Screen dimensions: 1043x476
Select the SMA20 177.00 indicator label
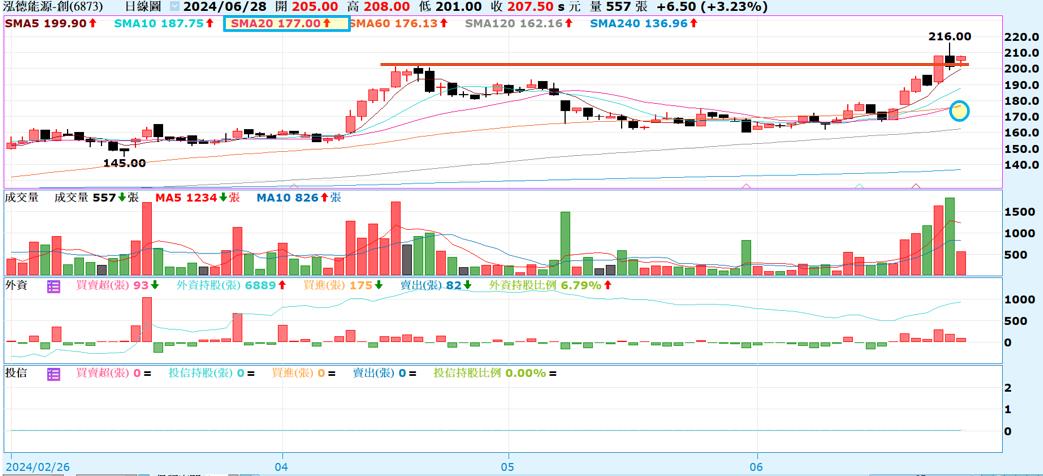[282, 23]
